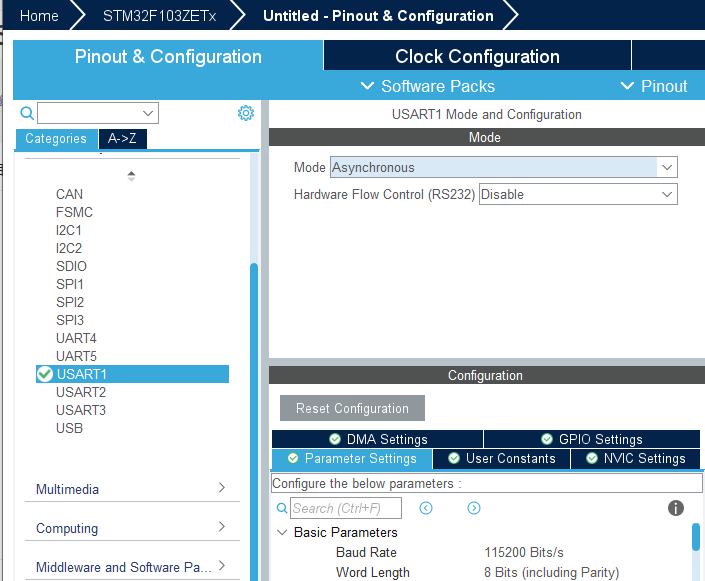Screen dimensions: 705x581
Task: Open the settings gear in categories panel
Action: pyautogui.click(x=245, y=113)
